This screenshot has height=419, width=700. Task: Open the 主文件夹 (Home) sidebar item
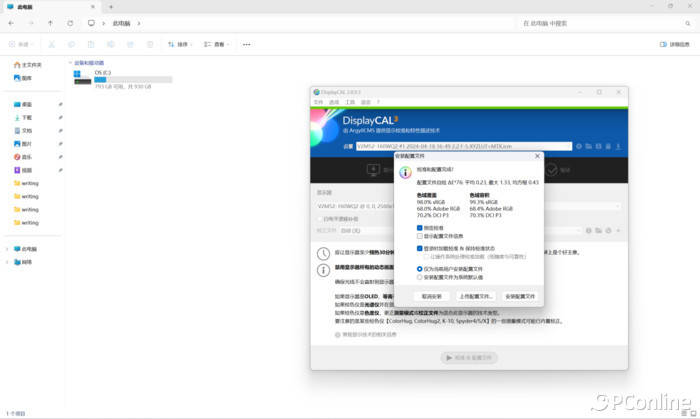pos(30,64)
